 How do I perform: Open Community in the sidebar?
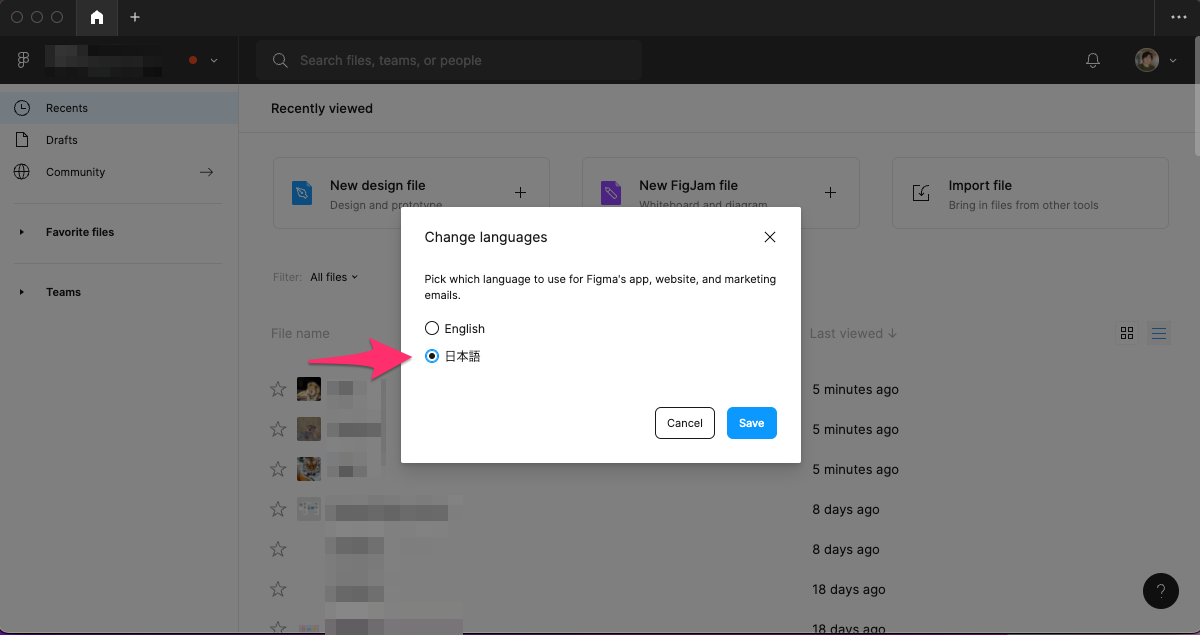coord(75,172)
